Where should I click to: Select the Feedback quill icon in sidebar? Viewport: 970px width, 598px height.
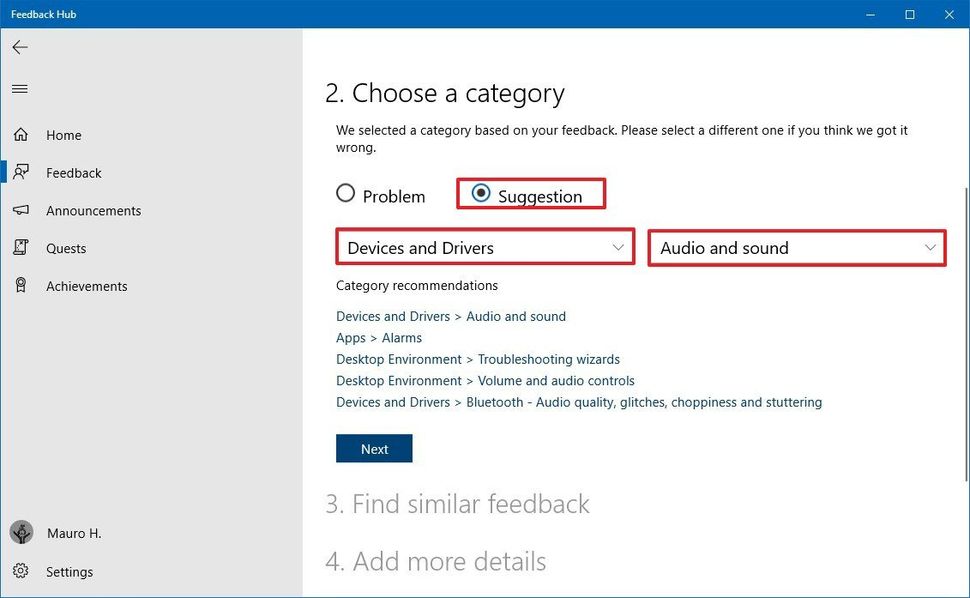[21, 171]
